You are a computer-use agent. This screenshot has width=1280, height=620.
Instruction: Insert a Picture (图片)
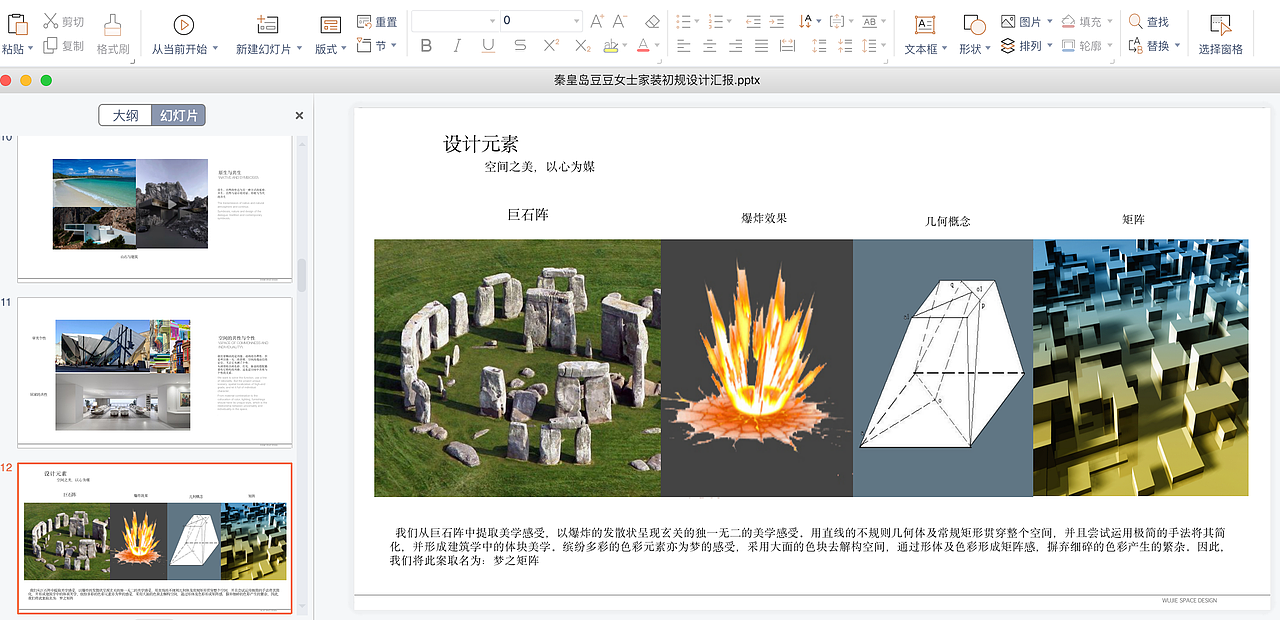1025,21
